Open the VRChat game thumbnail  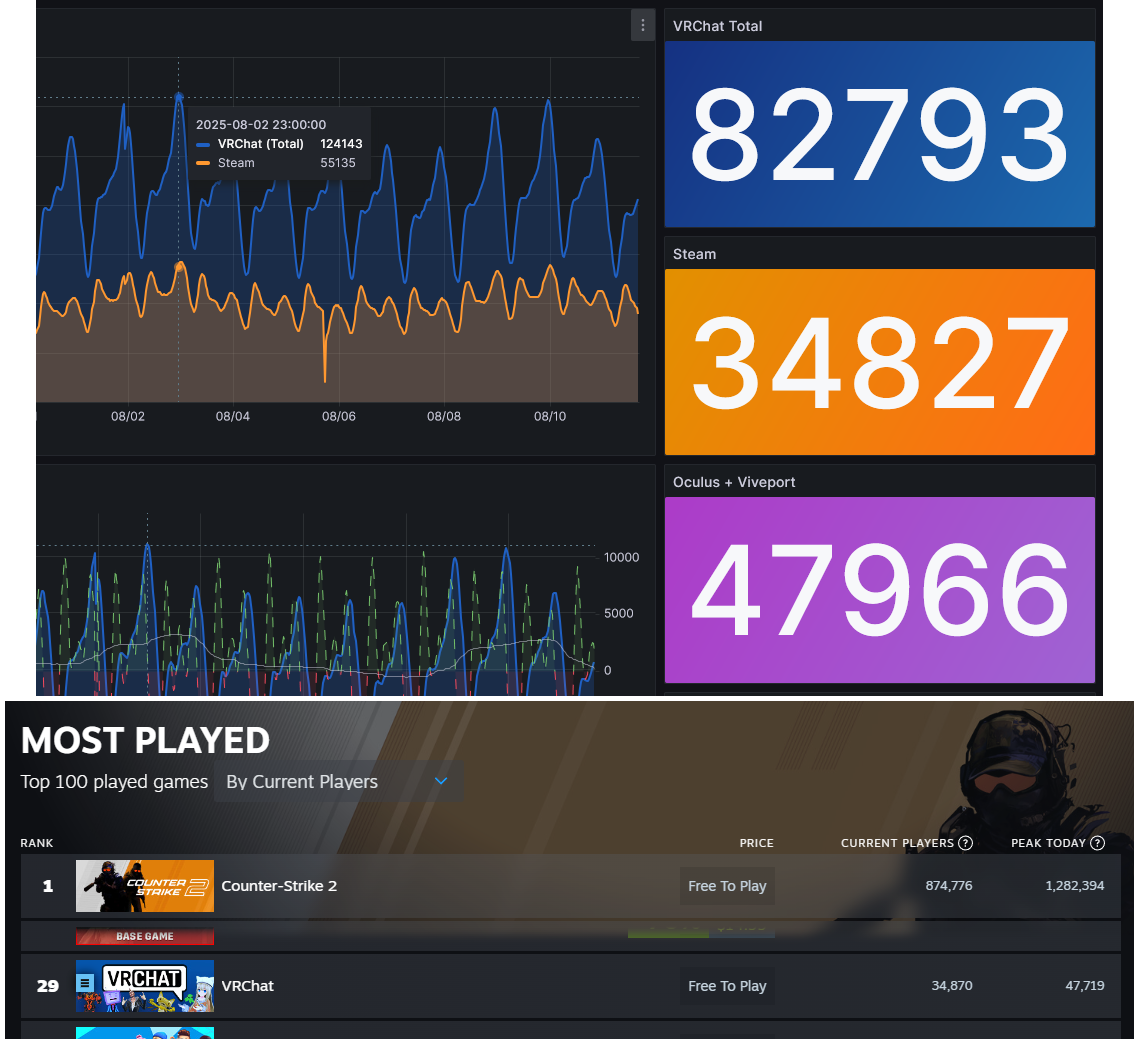click(145, 986)
